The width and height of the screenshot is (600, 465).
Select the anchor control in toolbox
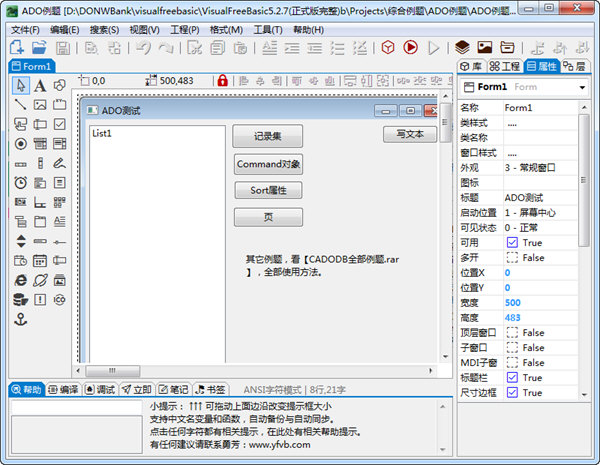[21, 319]
